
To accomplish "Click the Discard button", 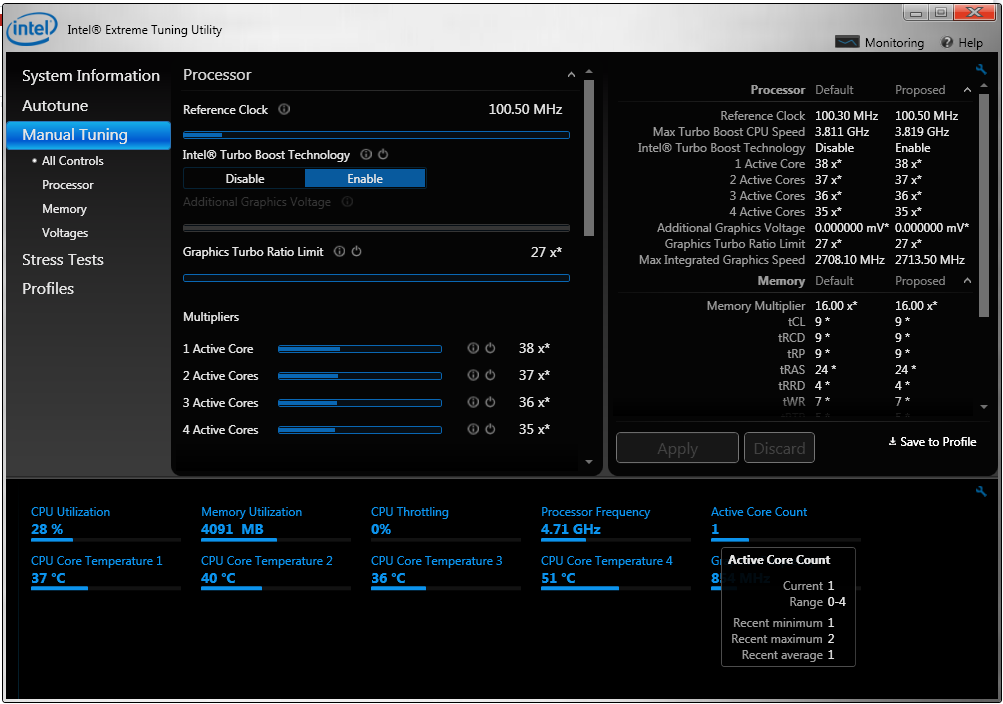I will tap(779, 448).
